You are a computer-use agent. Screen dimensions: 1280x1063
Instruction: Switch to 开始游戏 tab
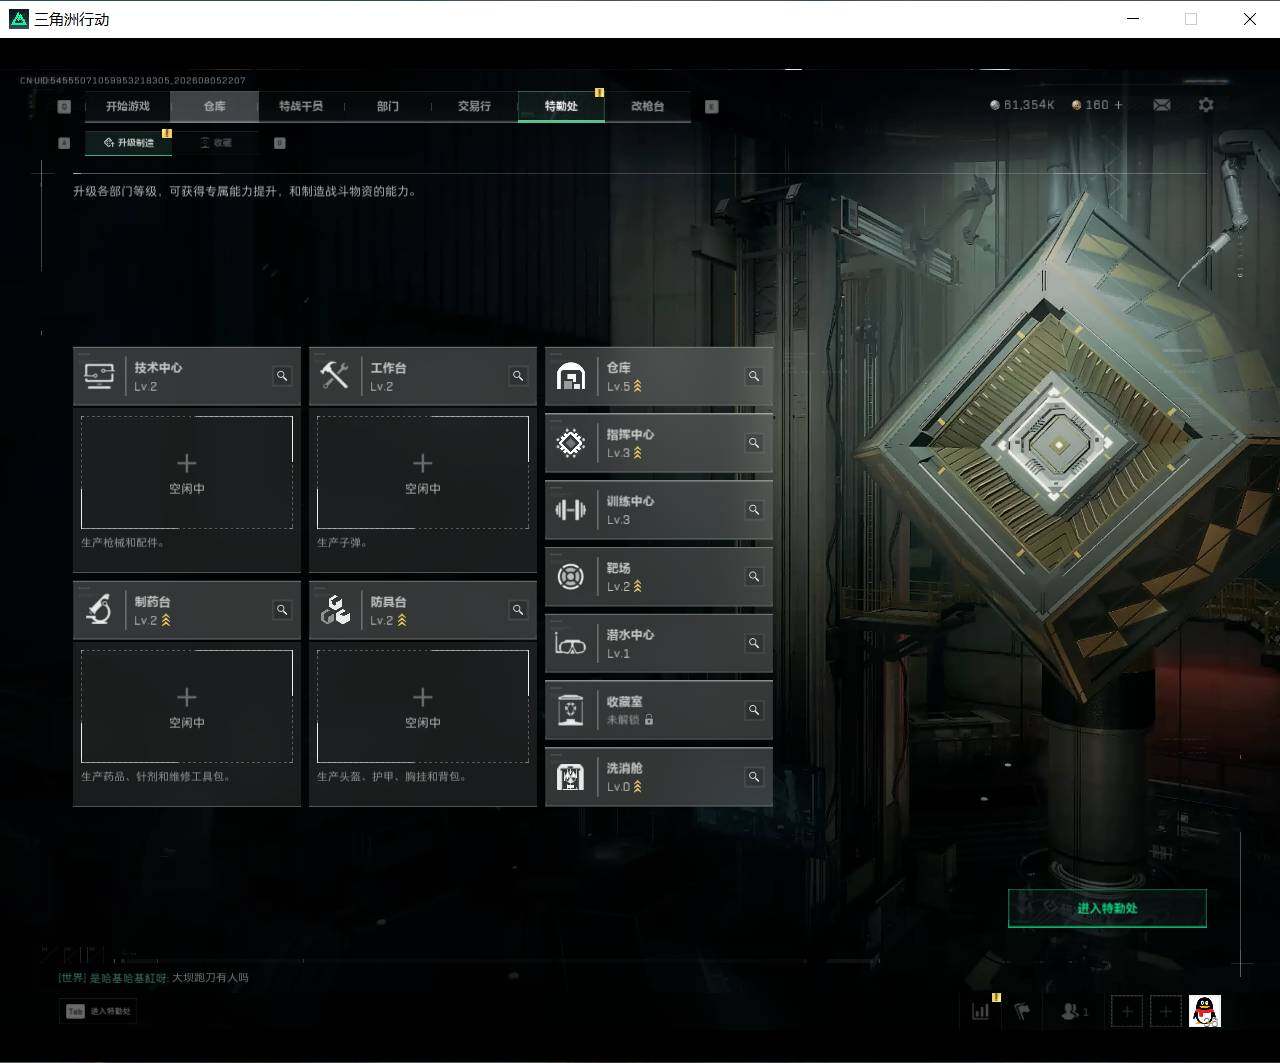128,106
